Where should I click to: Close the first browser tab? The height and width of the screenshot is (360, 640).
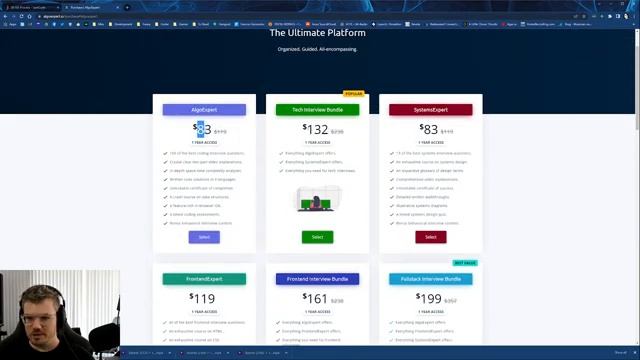coord(57,7)
